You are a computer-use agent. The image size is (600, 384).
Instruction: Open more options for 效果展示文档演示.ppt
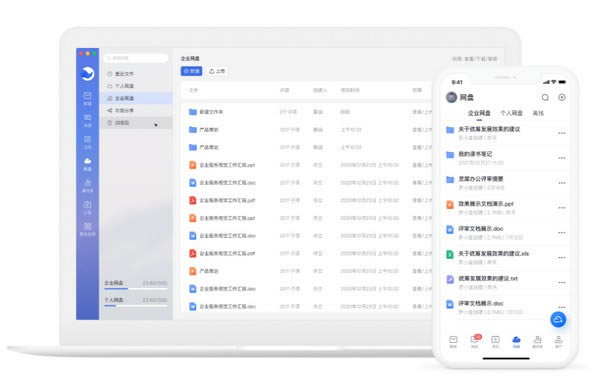click(561, 208)
